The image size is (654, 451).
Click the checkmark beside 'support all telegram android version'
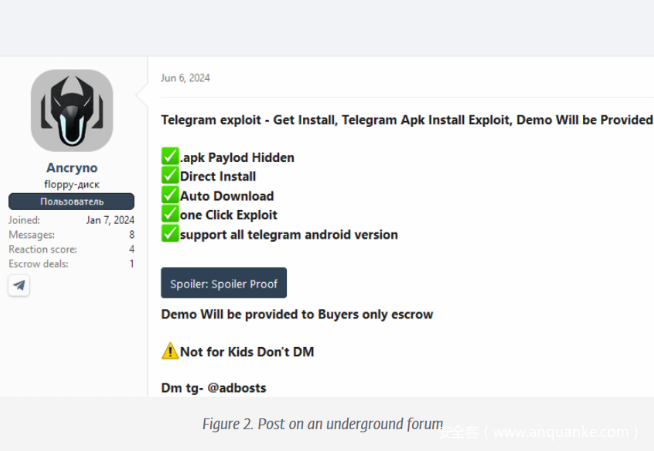(170, 234)
